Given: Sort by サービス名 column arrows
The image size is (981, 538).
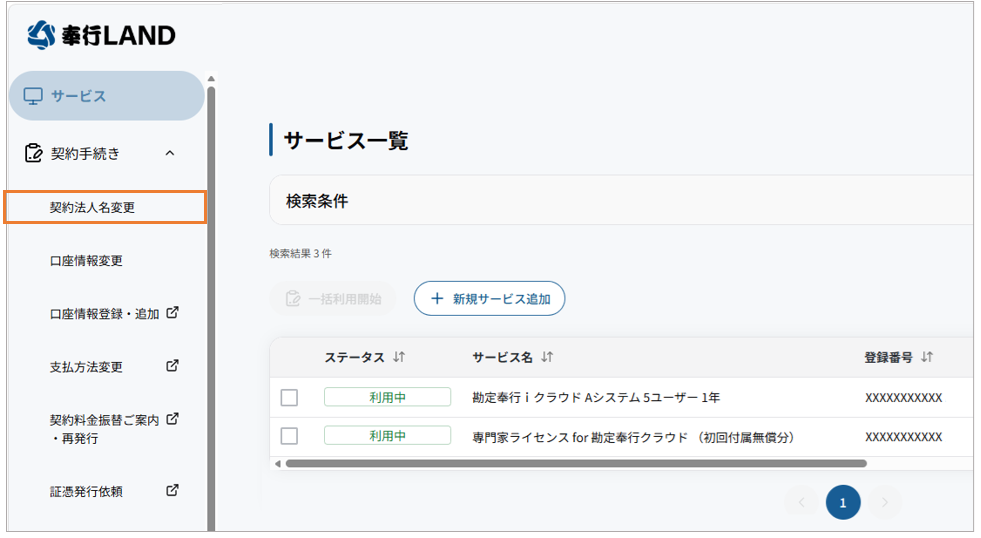Looking at the screenshot, I should [x=547, y=357].
